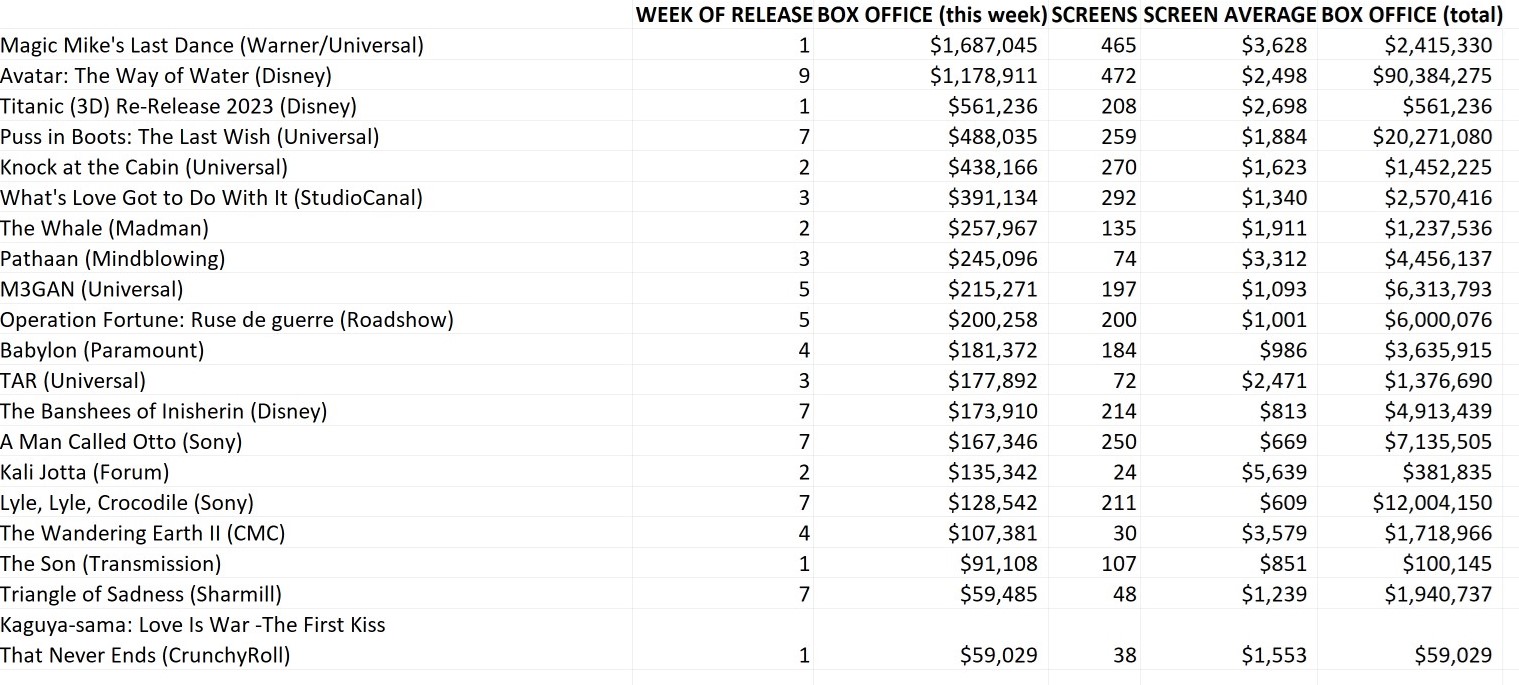Click the Babylon (Paramount) title cell

click(102, 350)
